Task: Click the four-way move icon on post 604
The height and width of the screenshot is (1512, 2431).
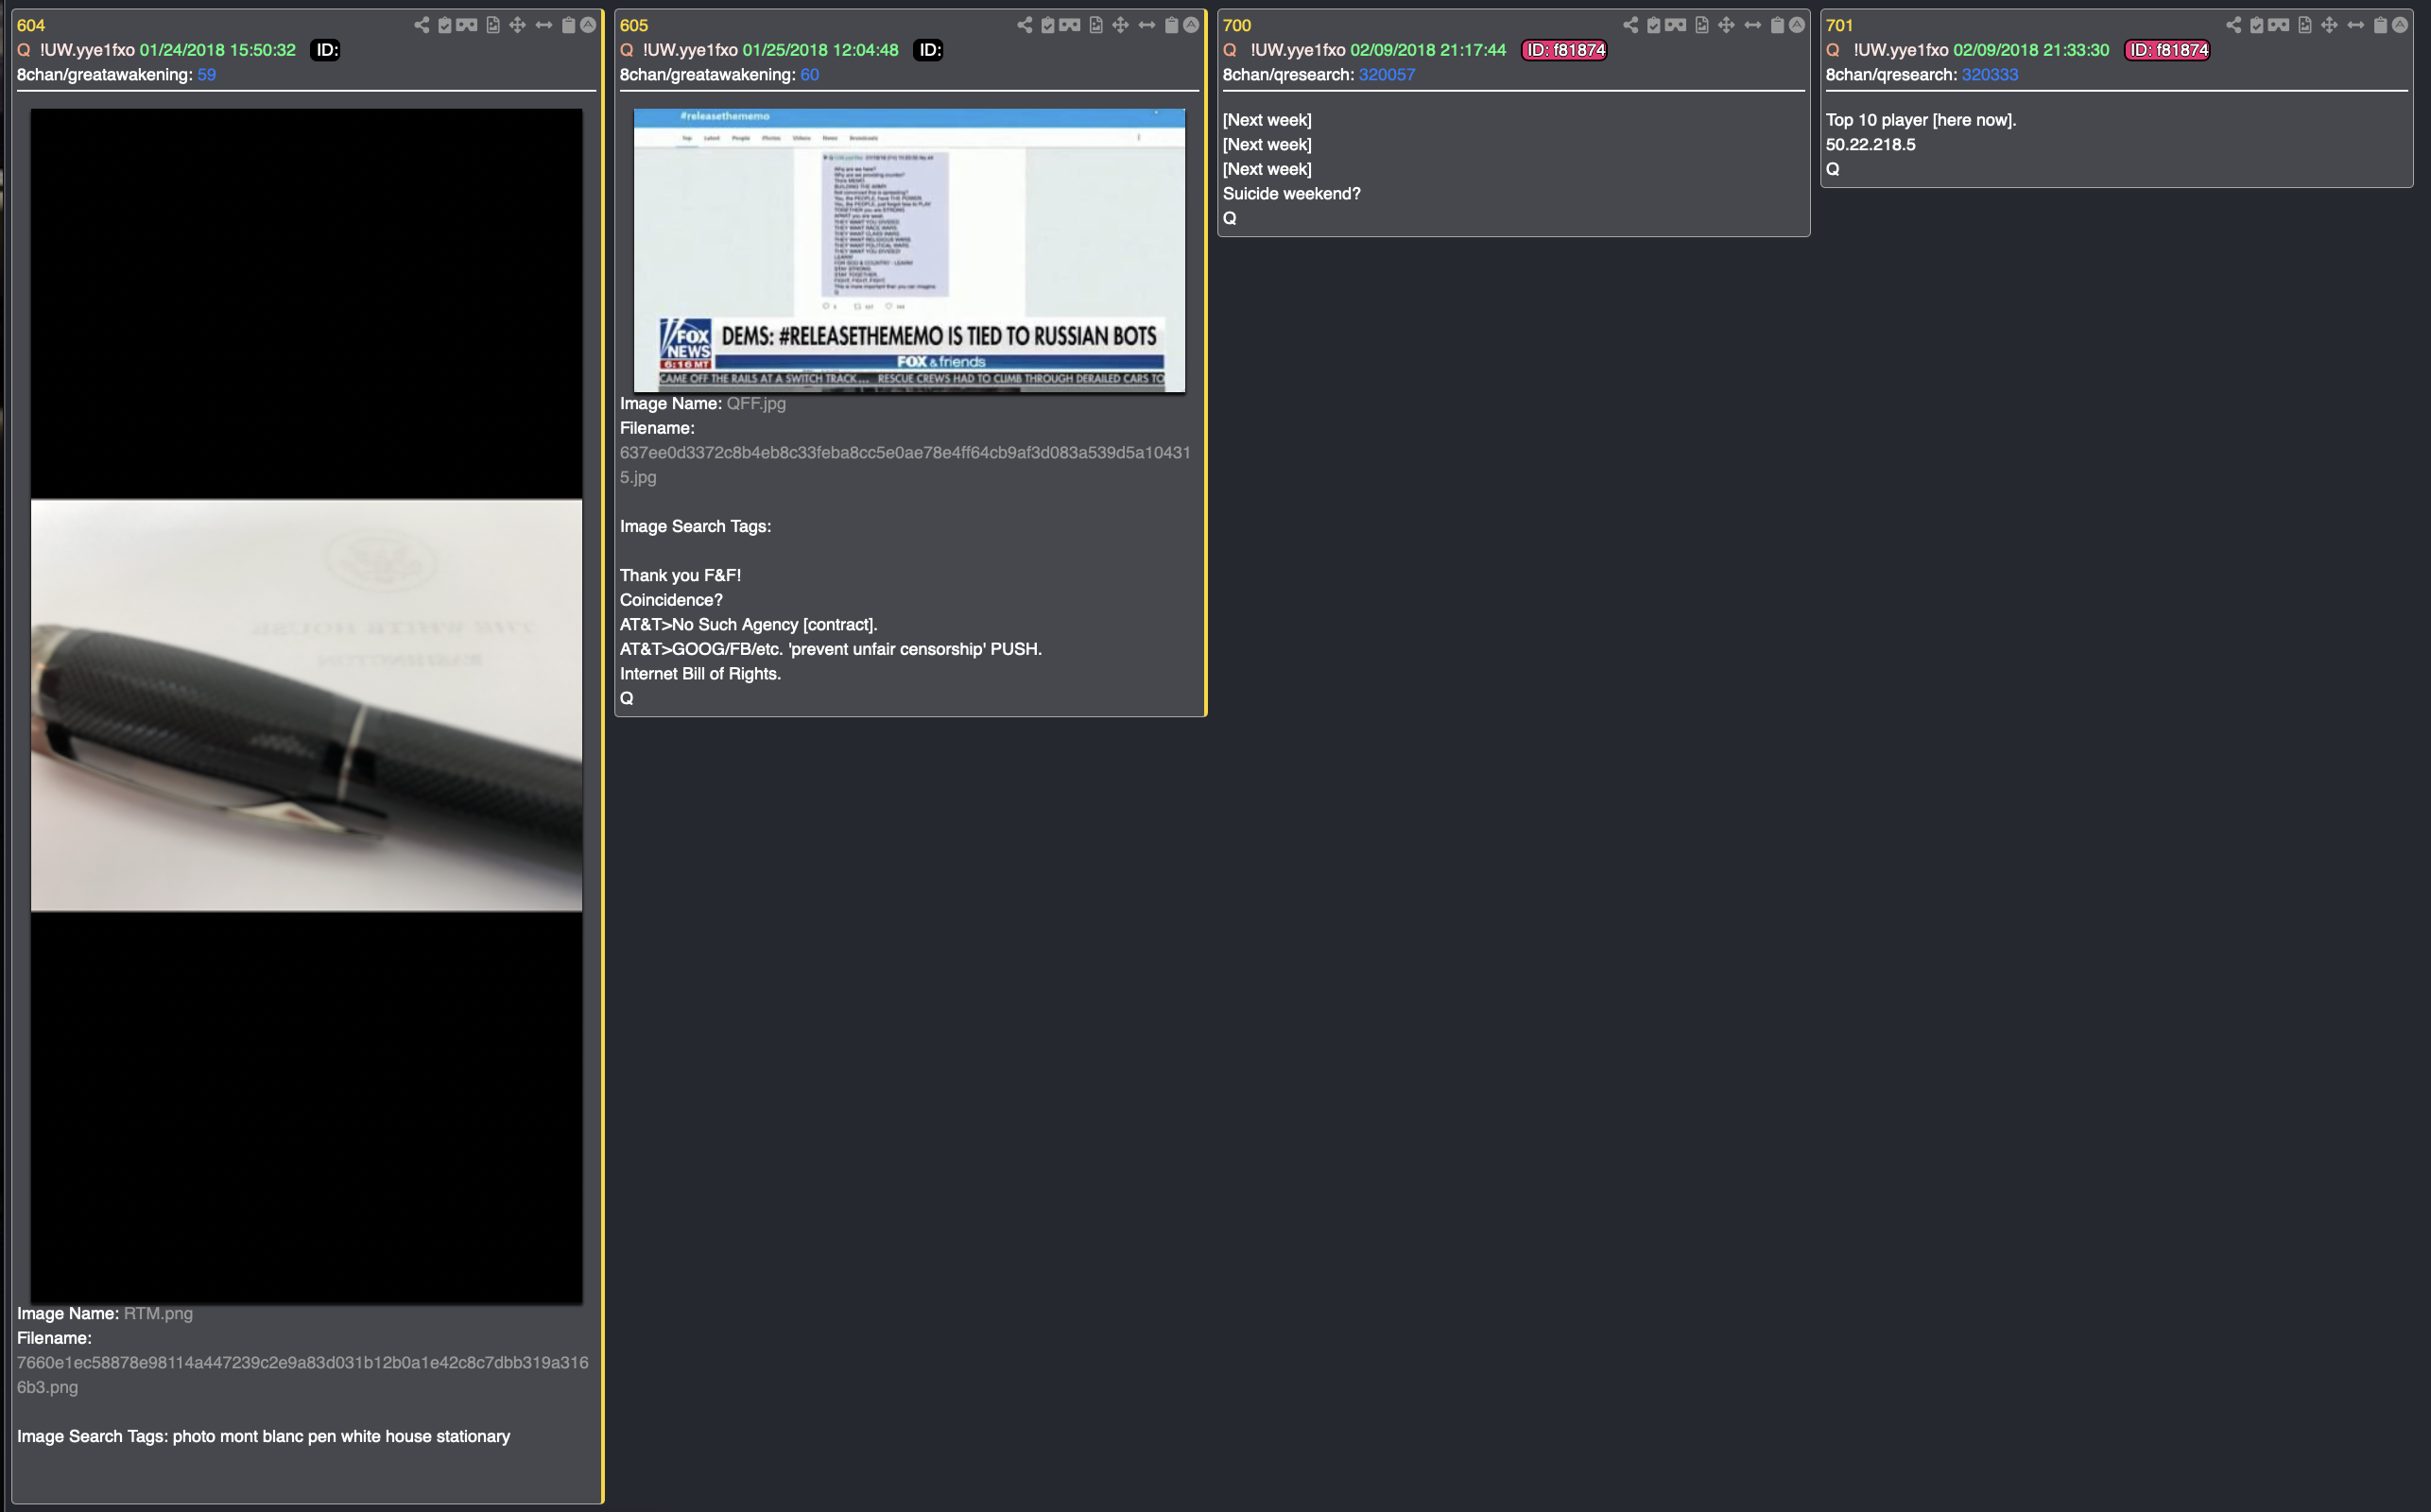Action: click(x=518, y=25)
